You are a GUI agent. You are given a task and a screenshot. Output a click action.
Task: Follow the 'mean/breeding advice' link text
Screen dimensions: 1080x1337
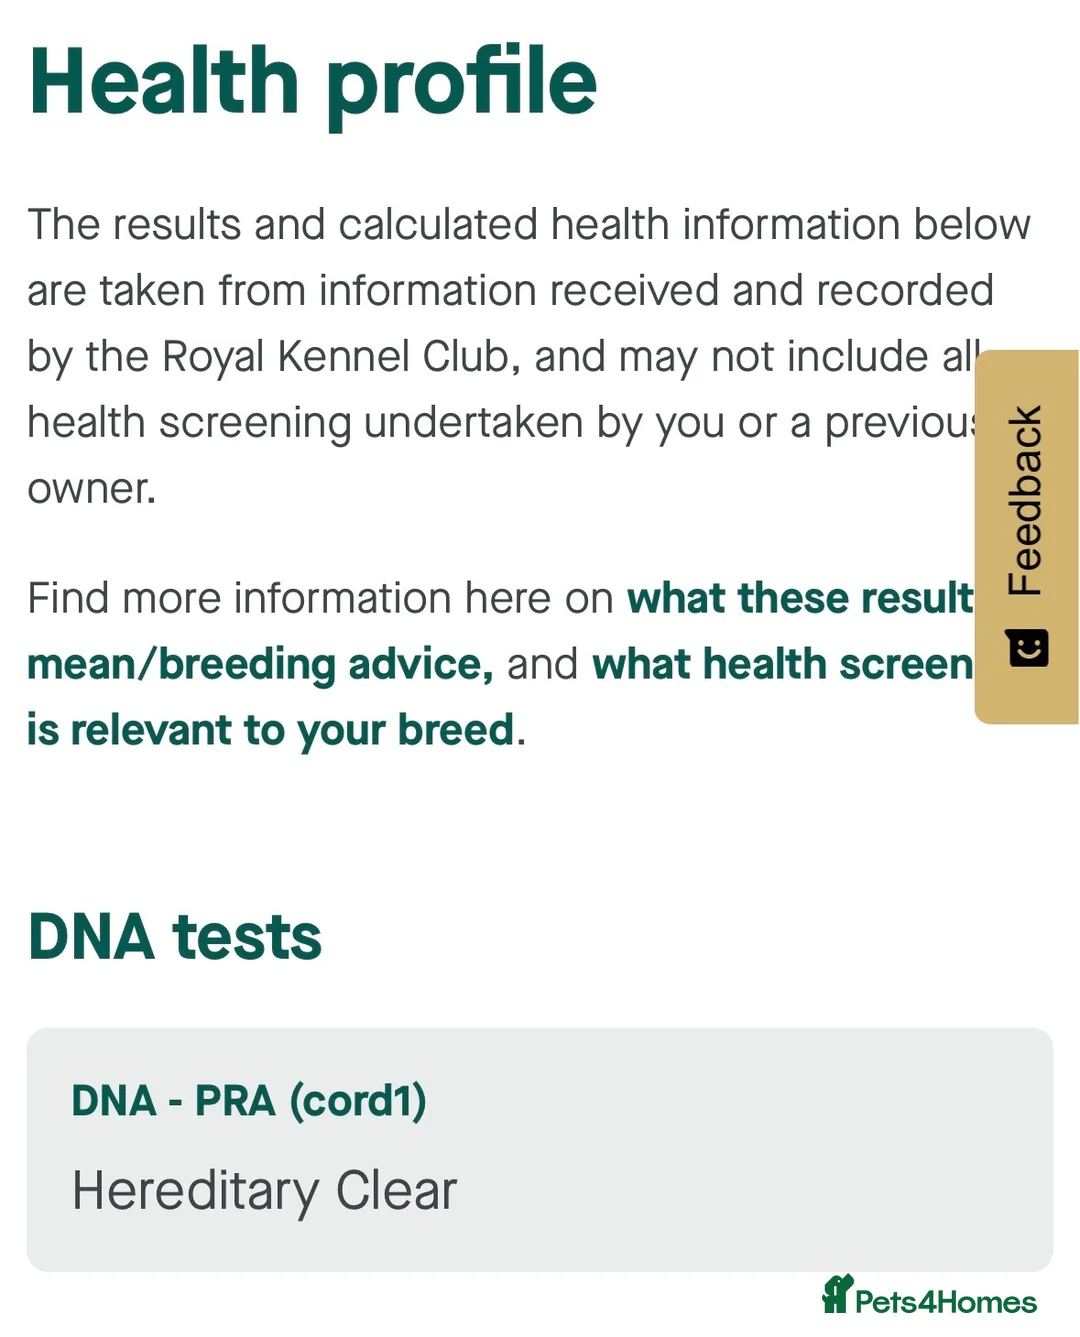260,665
